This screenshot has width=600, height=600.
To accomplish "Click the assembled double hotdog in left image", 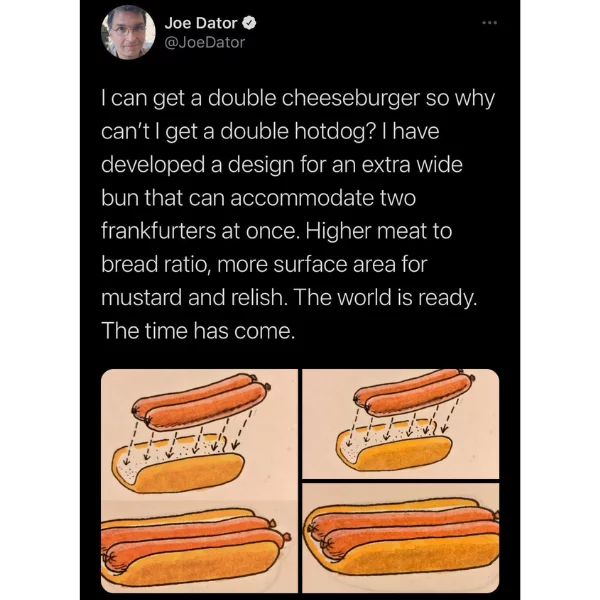I will click(195, 547).
